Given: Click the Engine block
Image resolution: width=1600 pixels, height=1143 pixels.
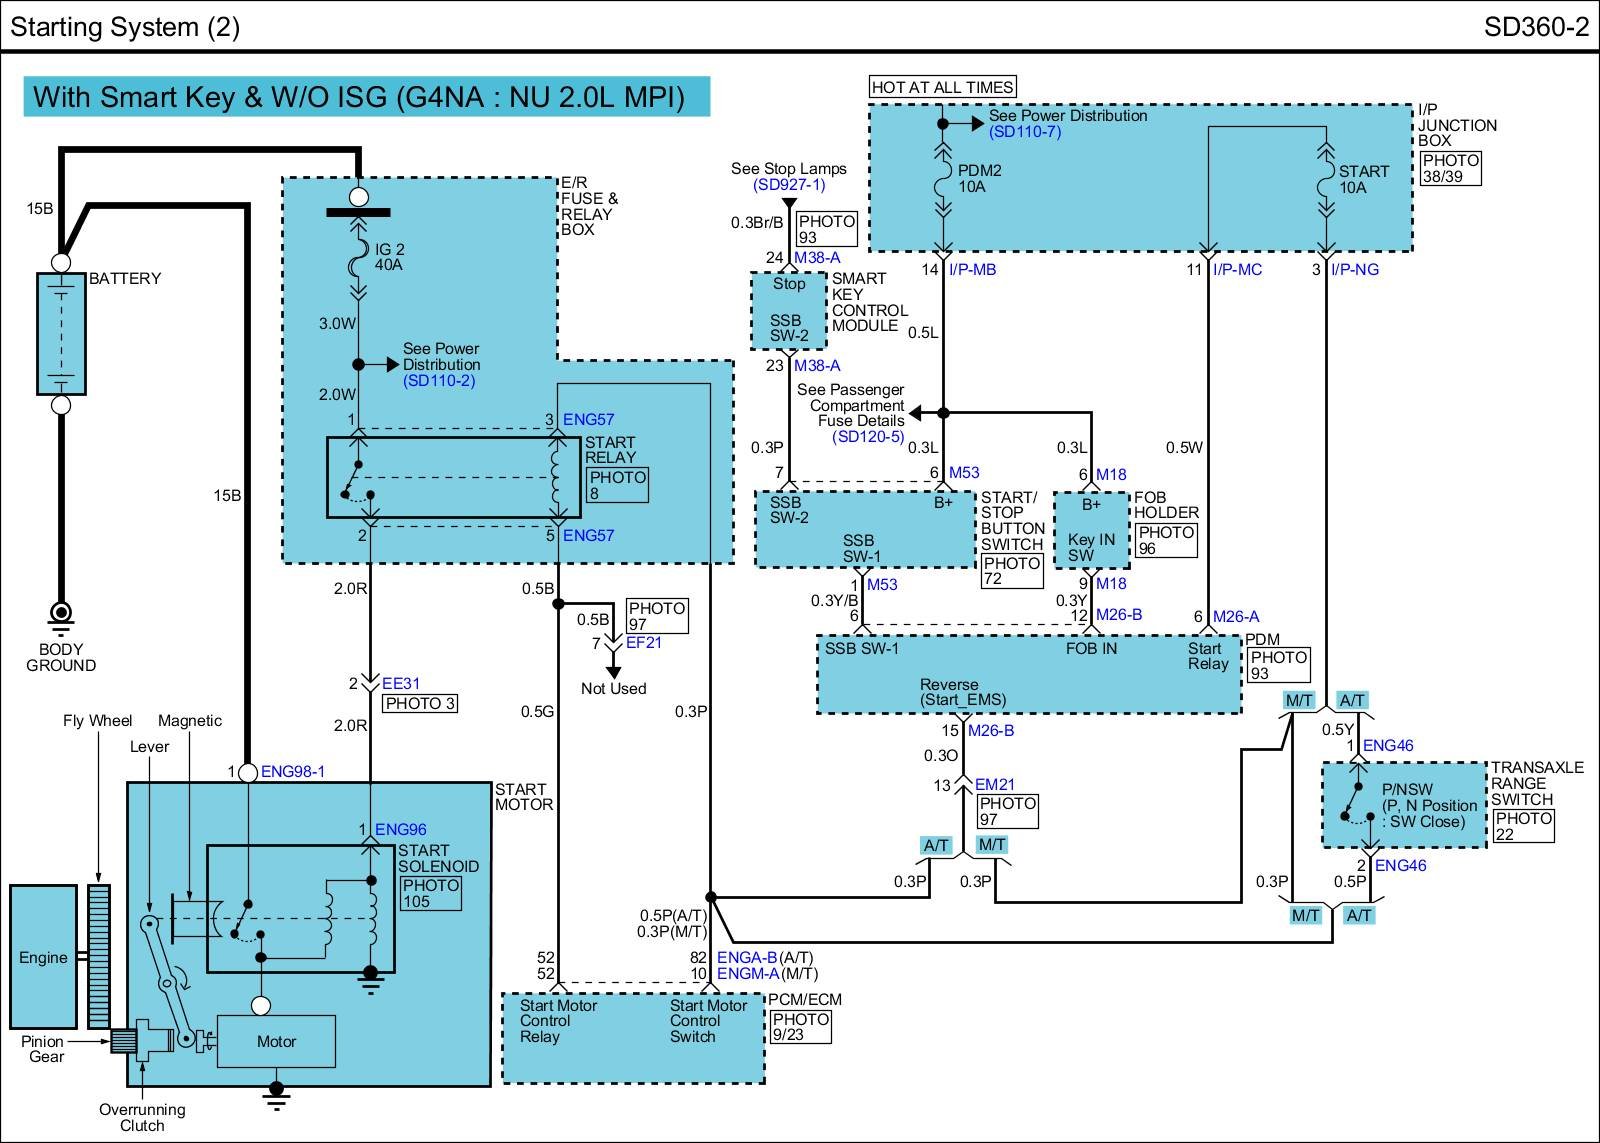Looking at the screenshot, I should pyautogui.click(x=43, y=957).
